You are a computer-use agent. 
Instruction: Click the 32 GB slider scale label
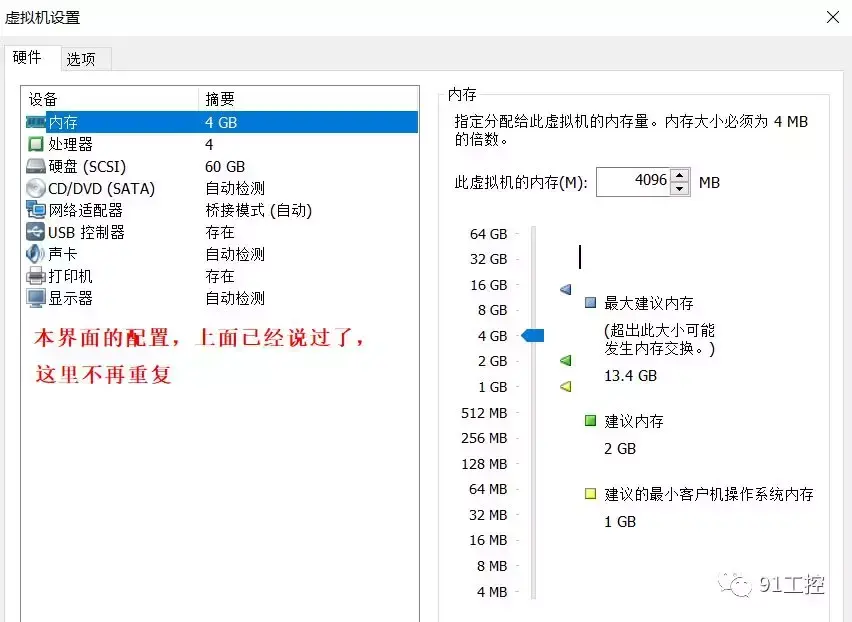(488, 259)
